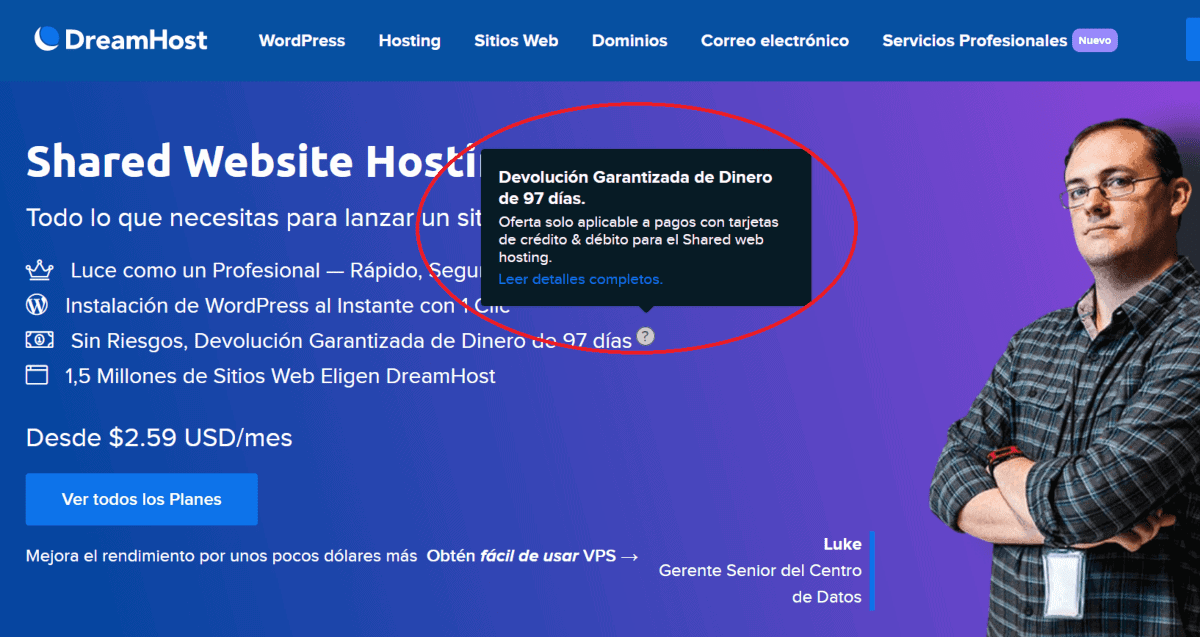Image resolution: width=1200 pixels, height=637 pixels.
Task: Open the WordPress menu
Action: [x=302, y=41]
